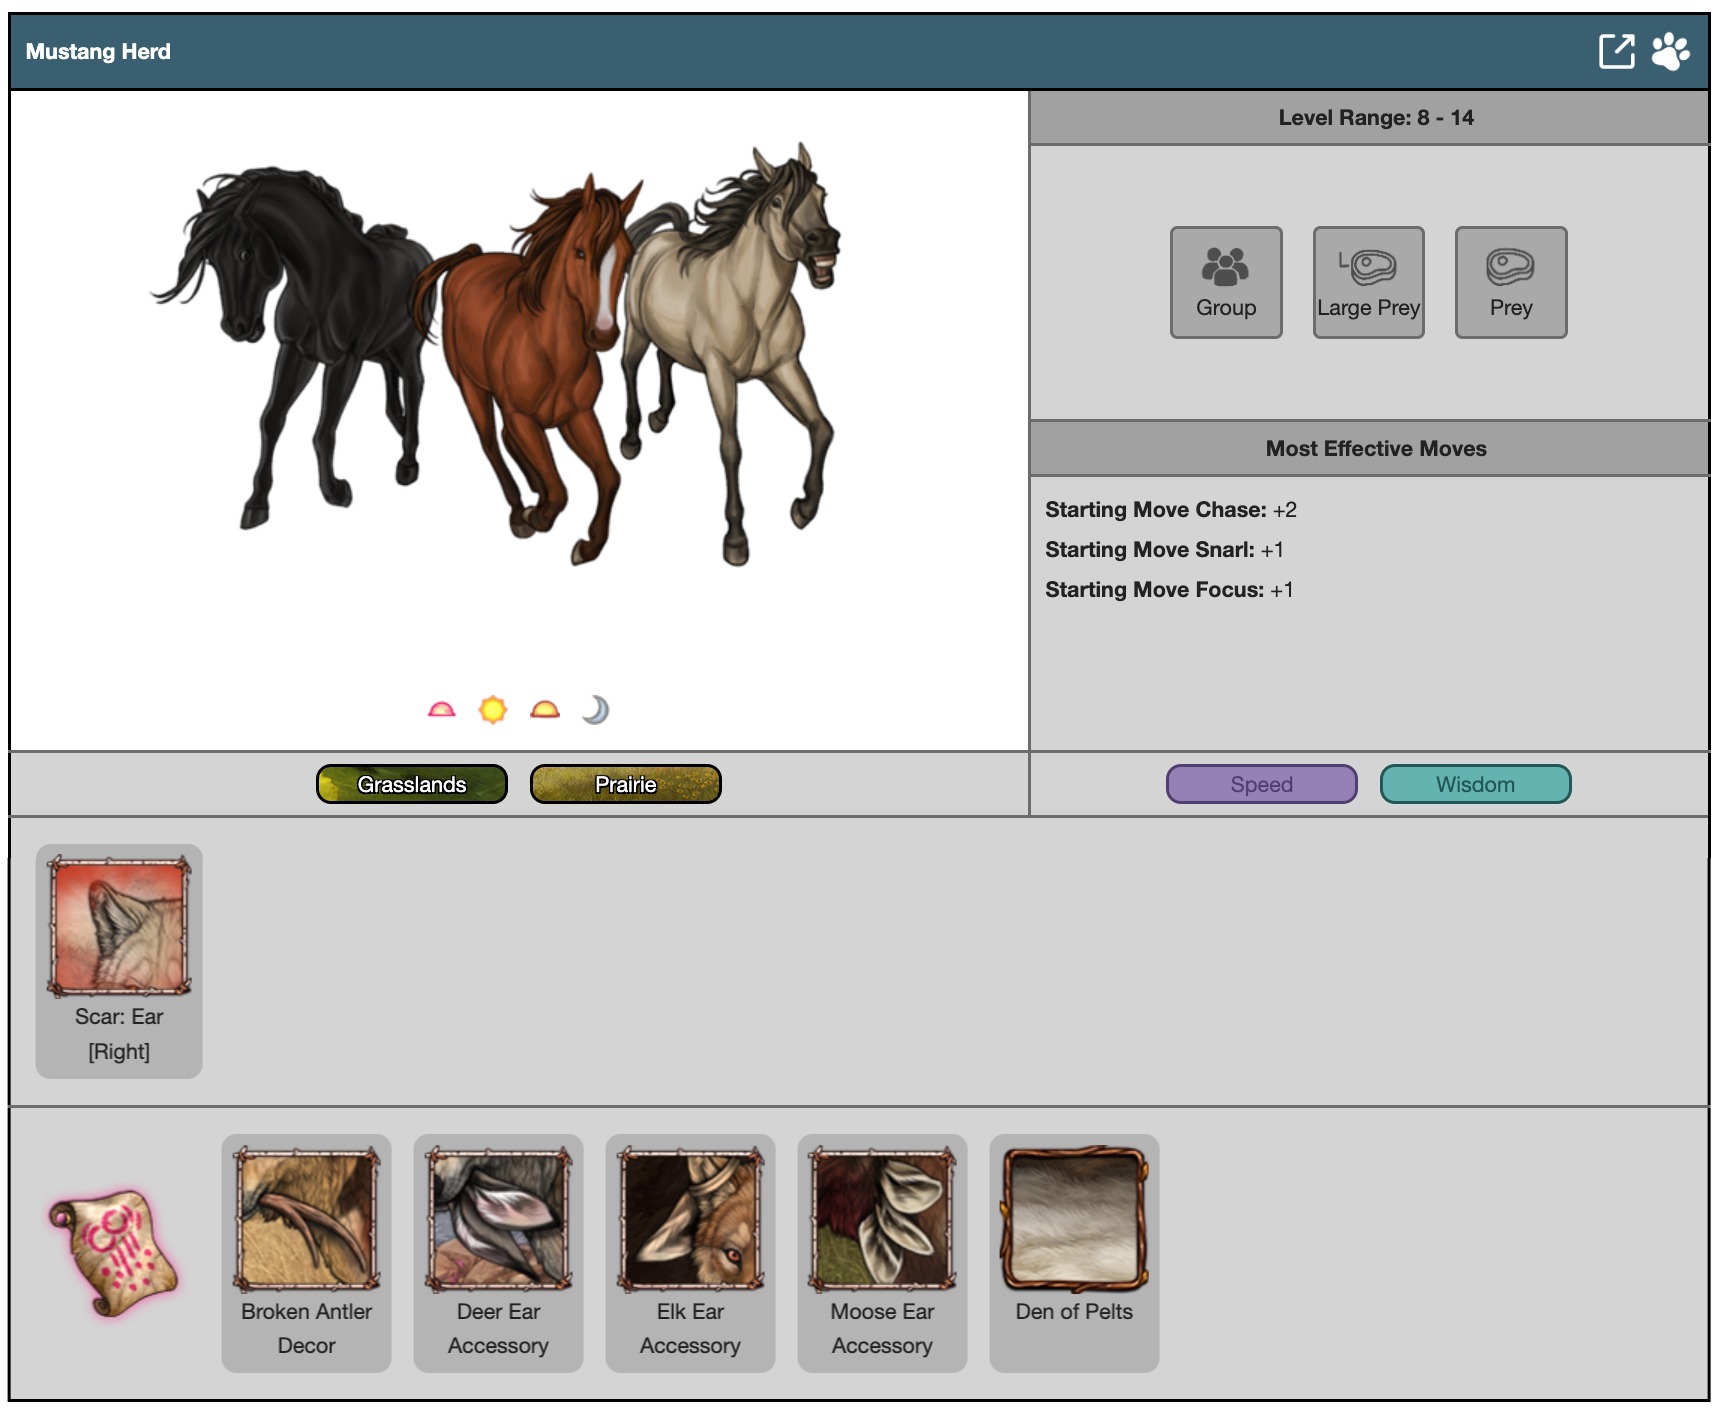1717x1408 pixels.
Task: Open the Elk Ear Accessory item
Action: click(x=690, y=1252)
